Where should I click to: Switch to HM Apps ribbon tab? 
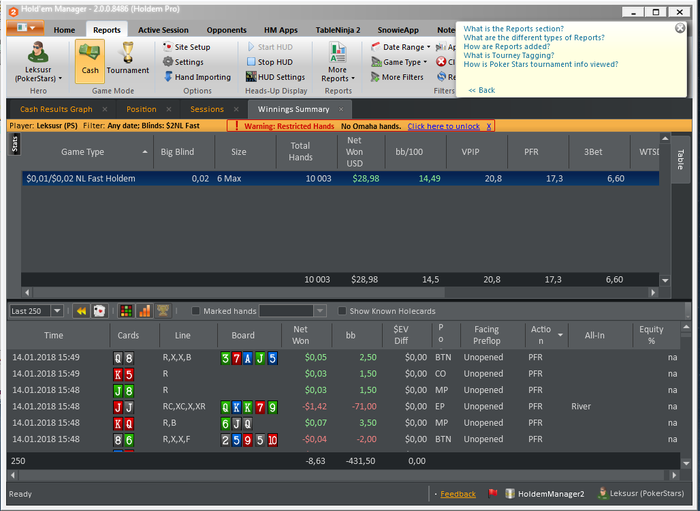pos(280,30)
